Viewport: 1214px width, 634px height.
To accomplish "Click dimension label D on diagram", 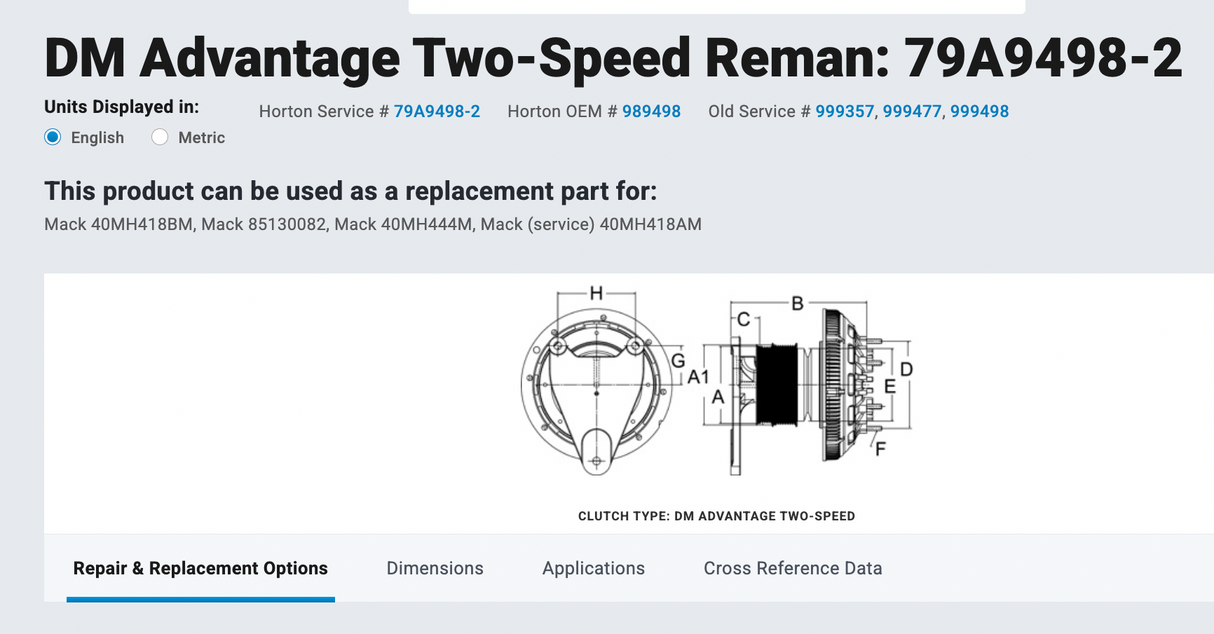I will pos(906,369).
